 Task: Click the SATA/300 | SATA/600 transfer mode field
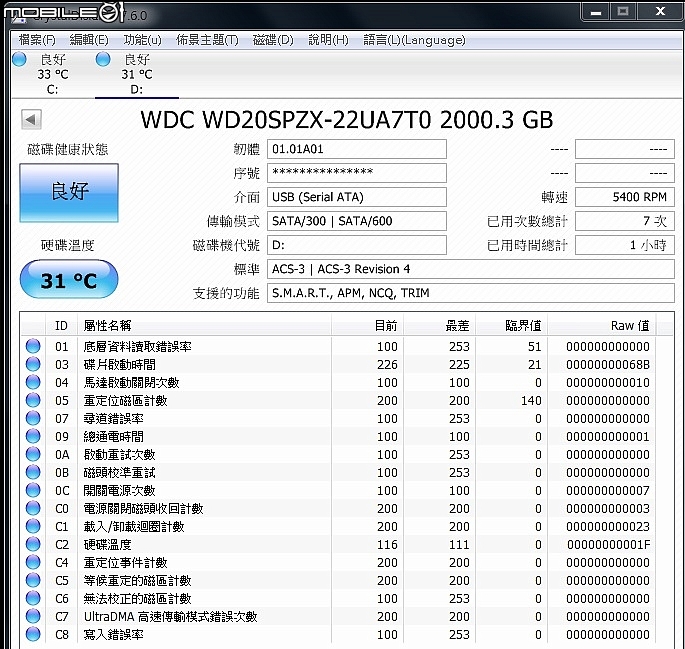[356, 221]
